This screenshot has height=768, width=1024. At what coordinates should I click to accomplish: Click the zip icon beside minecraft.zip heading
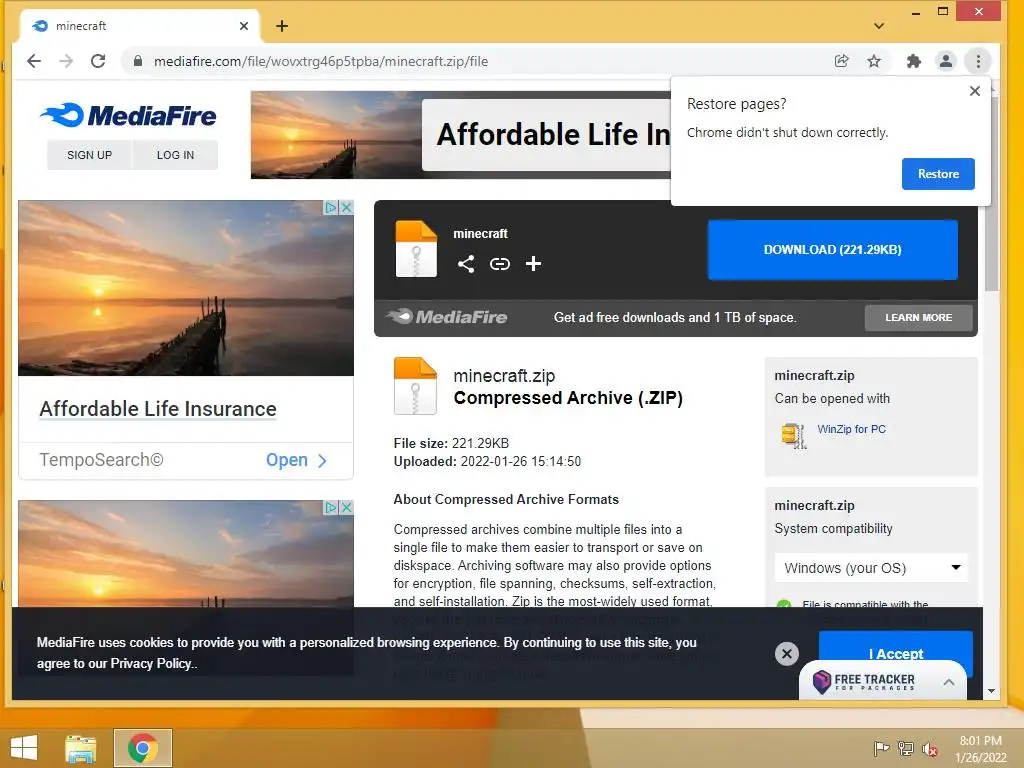(415, 386)
